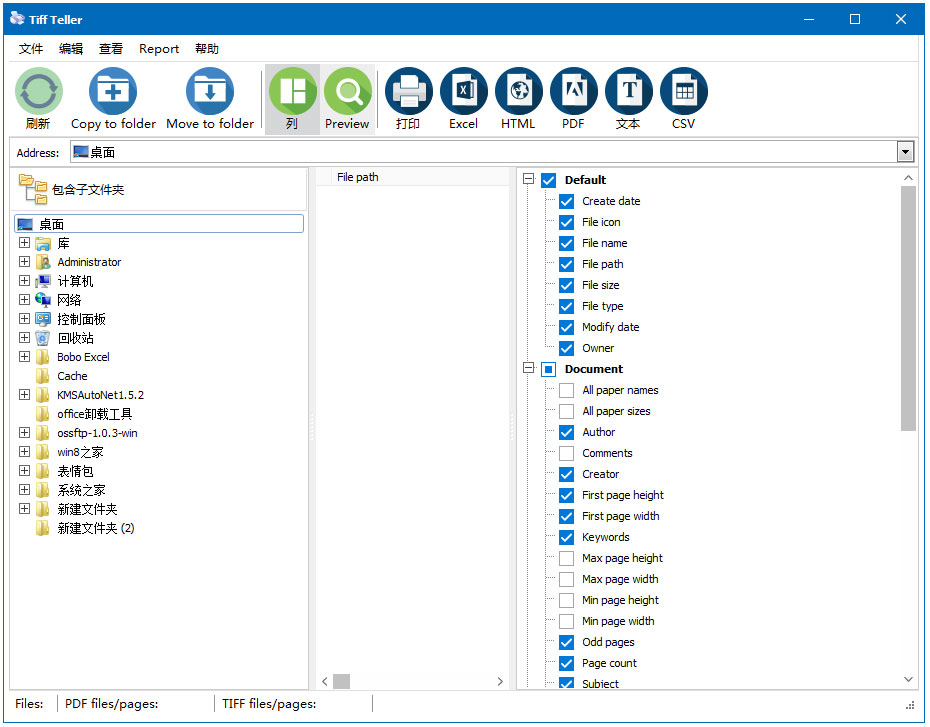The height and width of the screenshot is (727, 930).
Task: Select the 网络 network icon
Action: [43, 300]
